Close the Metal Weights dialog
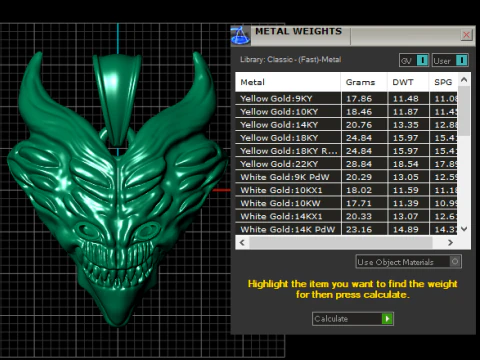 point(466,35)
